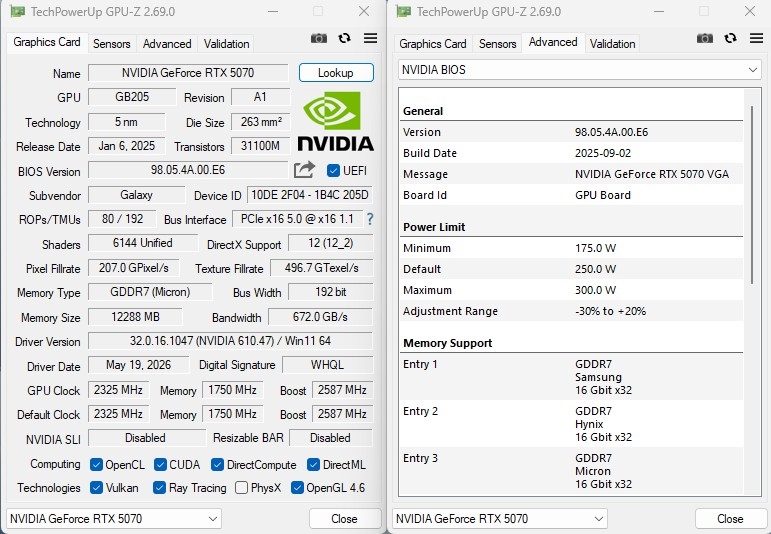Click the Subvendor field Galaxy

pyautogui.click(x=137, y=195)
